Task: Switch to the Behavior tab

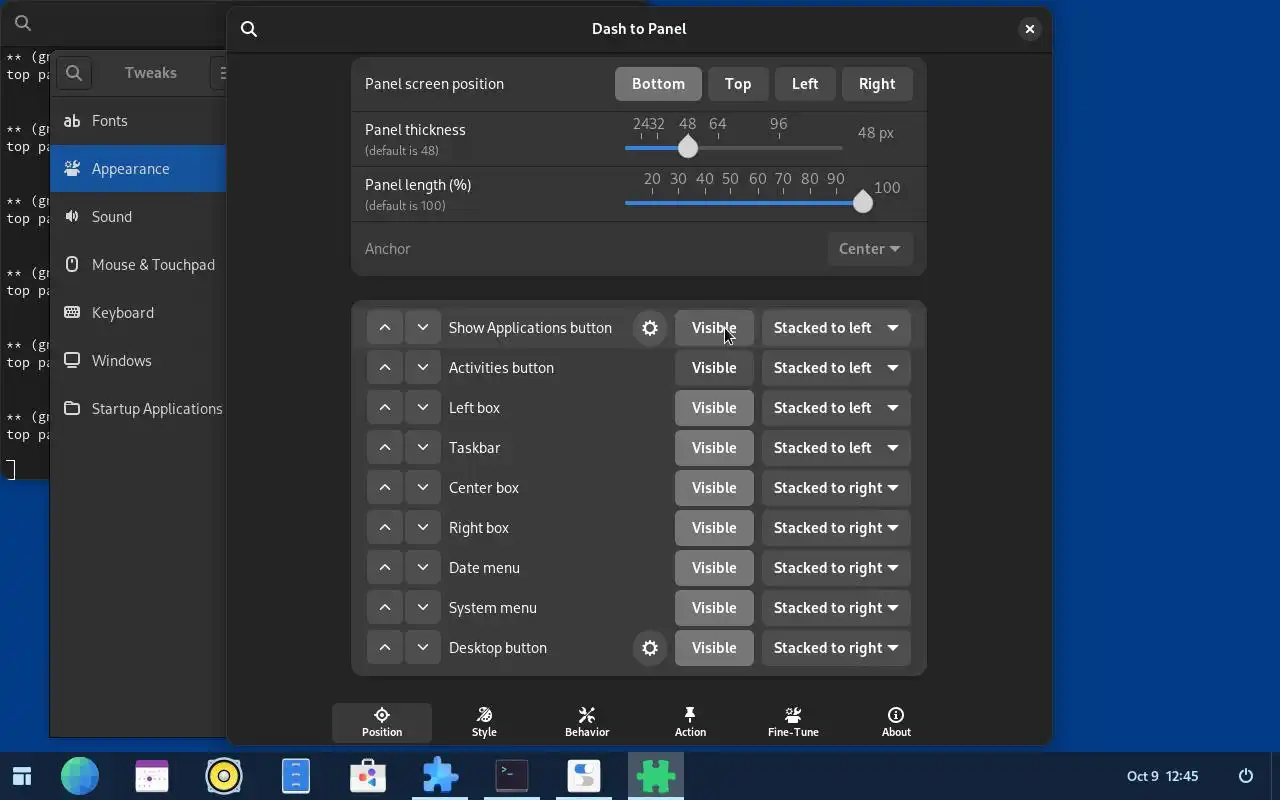Action: (587, 722)
